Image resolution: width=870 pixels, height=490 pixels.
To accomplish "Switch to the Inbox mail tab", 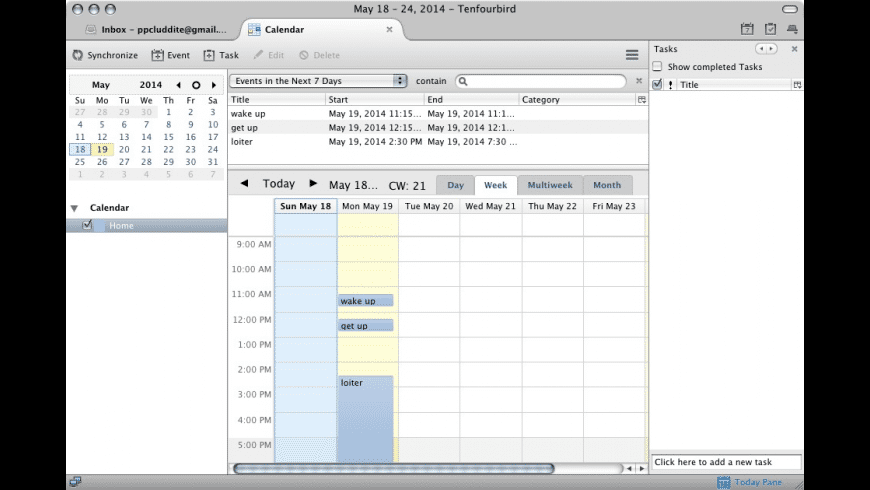I will coord(156,29).
